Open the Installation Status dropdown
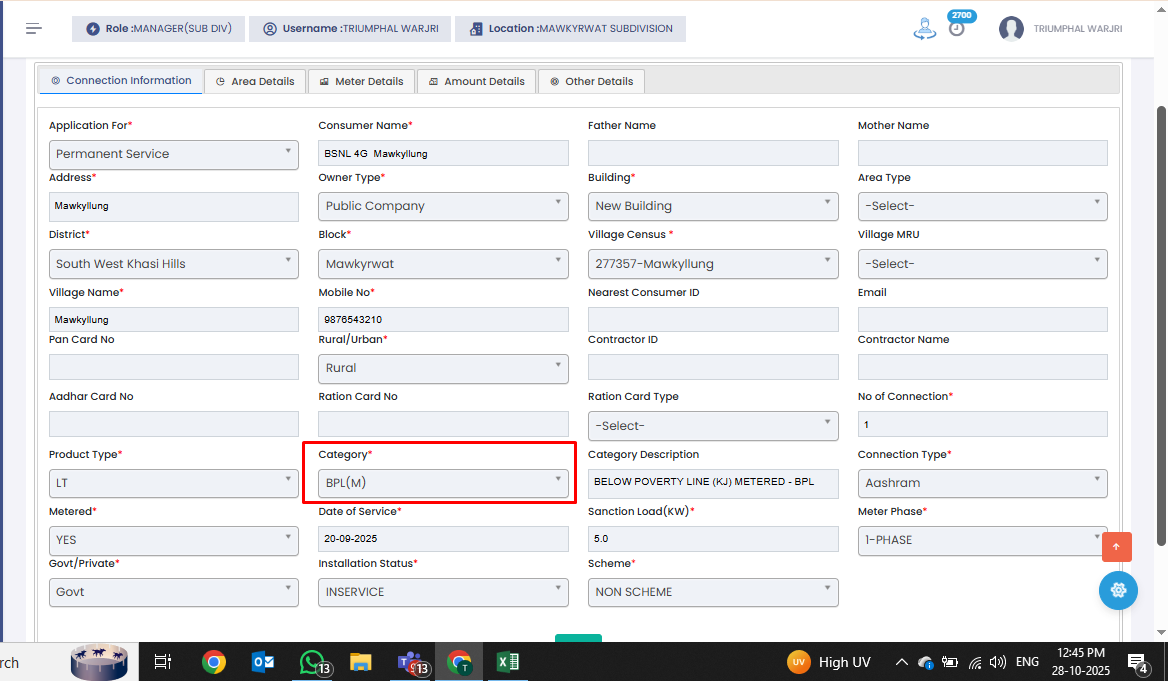This screenshot has width=1168, height=681. coord(443,592)
